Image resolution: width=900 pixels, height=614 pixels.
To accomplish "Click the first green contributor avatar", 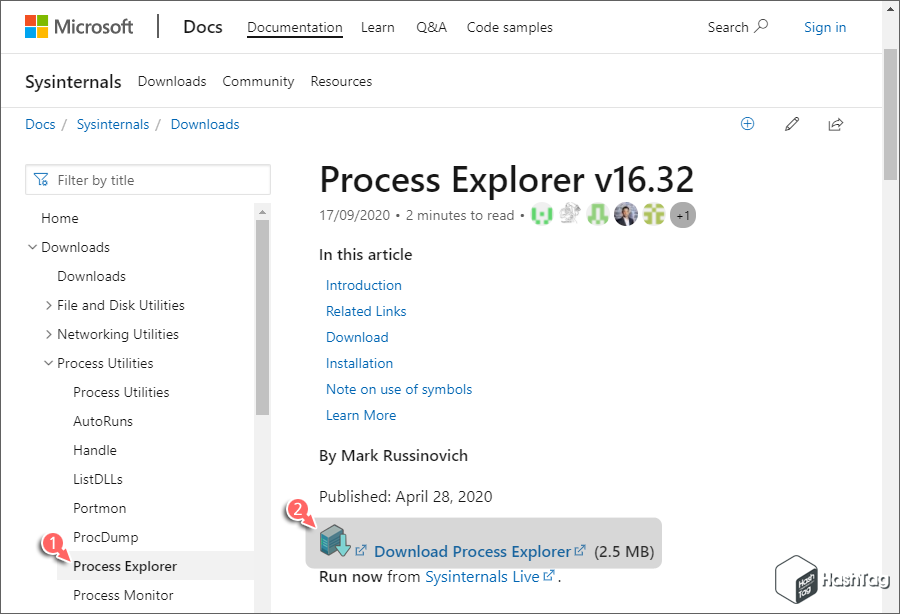I will coord(541,214).
